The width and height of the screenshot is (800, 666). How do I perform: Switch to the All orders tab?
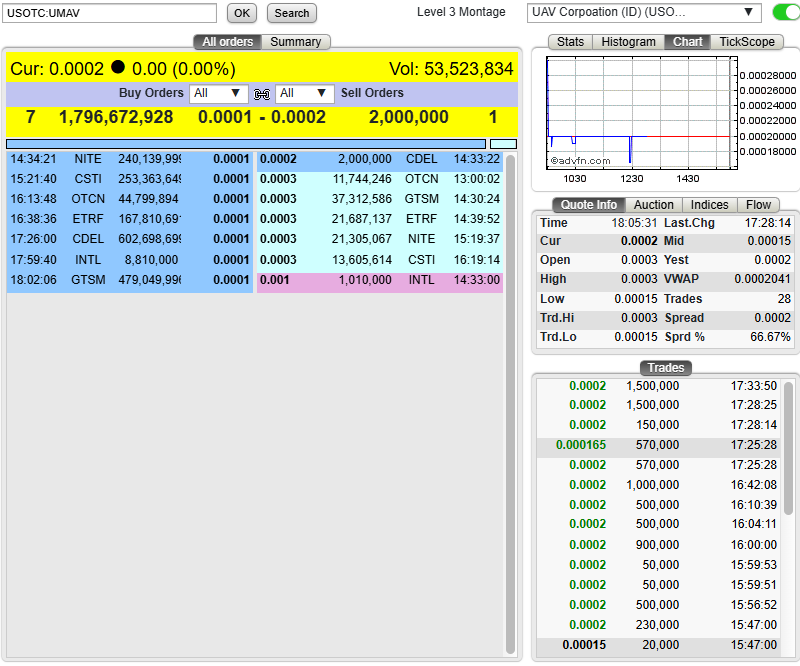click(x=228, y=42)
